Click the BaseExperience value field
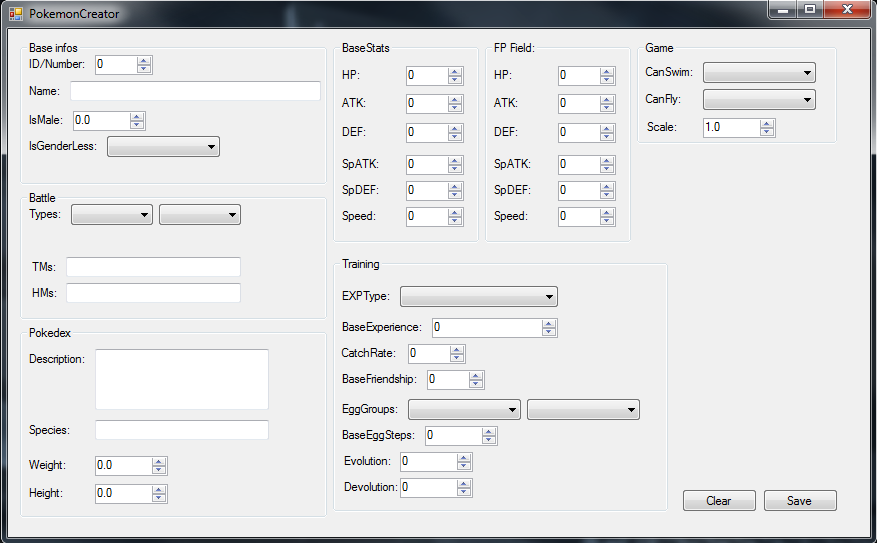Image resolution: width=877 pixels, height=543 pixels. click(487, 328)
